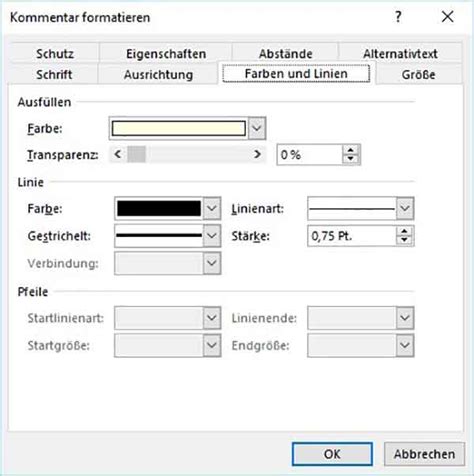This screenshot has height=476, width=474.
Task: Switch to the Schutz tab
Action: 55,53
